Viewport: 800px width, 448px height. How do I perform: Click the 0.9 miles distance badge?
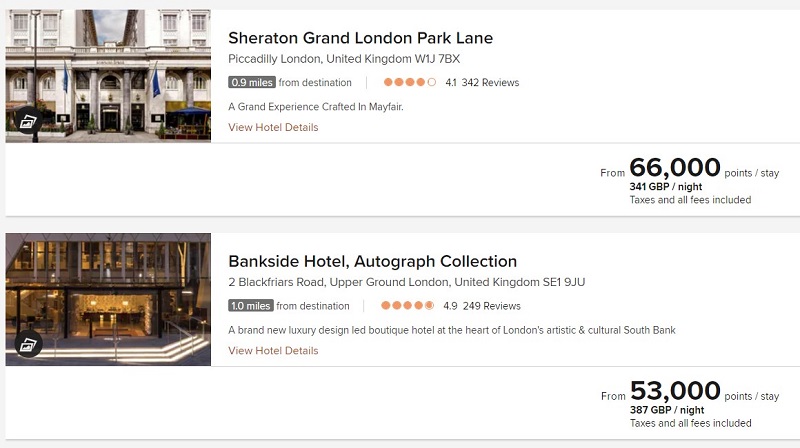pyautogui.click(x=252, y=83)
